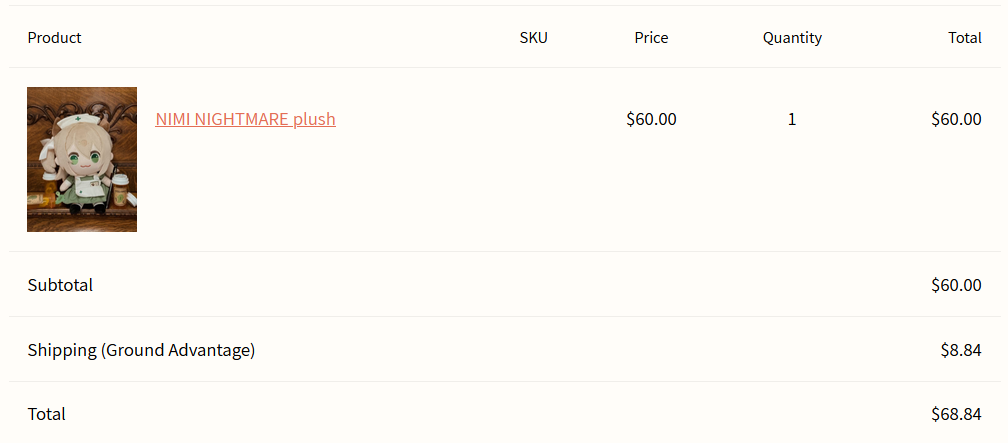Click the plush doll product thumbnail

82,160
